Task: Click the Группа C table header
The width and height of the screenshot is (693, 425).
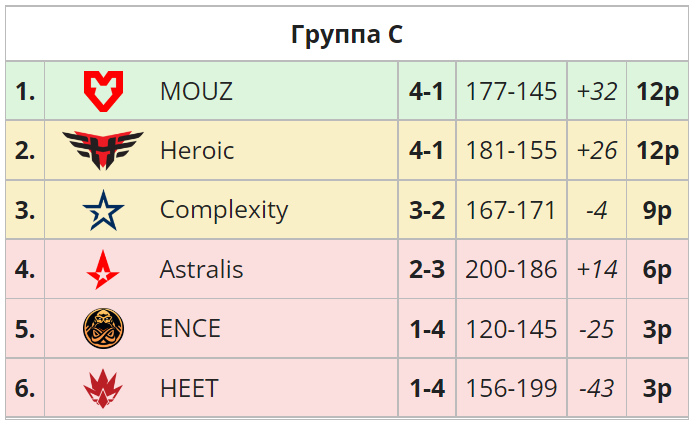Action: (x=346, y=34)
